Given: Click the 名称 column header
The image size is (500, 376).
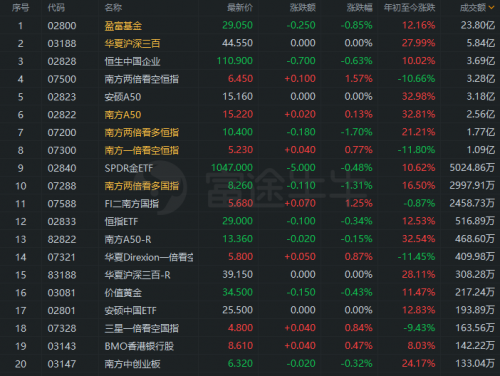Looking at the screenshot, I should (113, 7).
